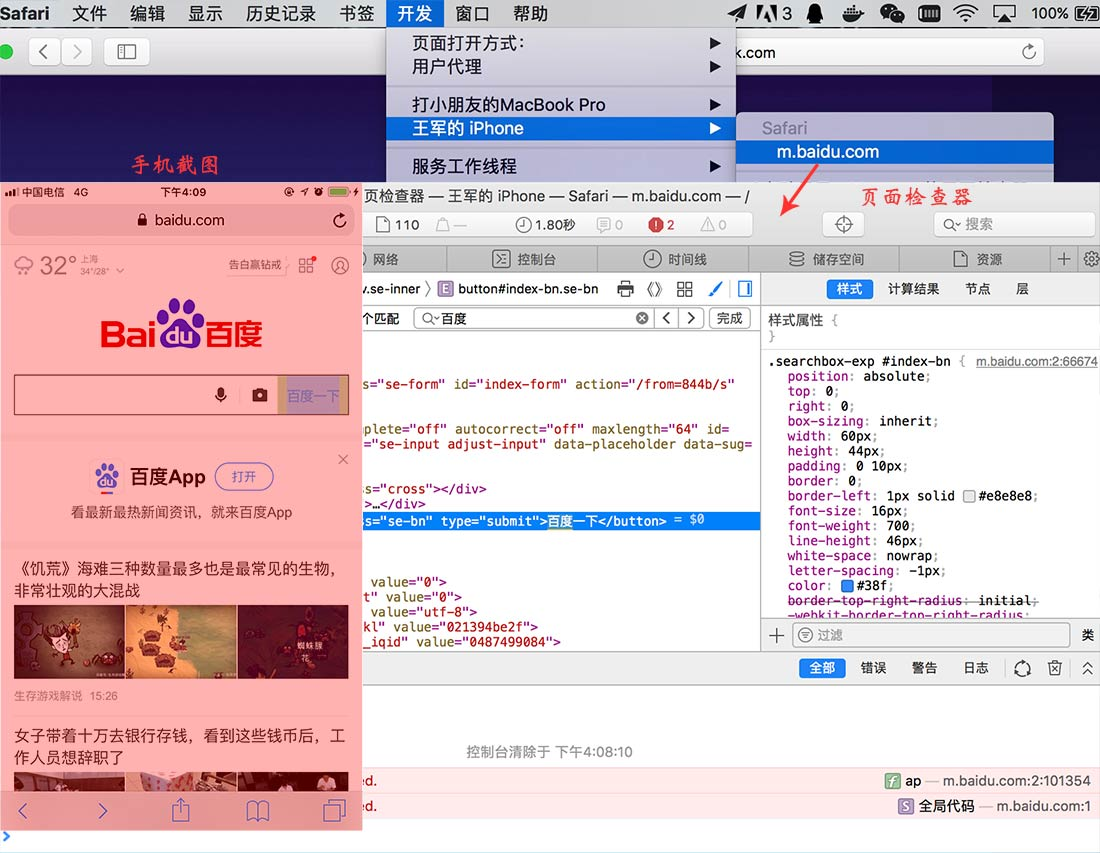Screen dimensions: 1100x853
Task: Select the 计算结果 sidebar tab
Action: click(913, 289)
